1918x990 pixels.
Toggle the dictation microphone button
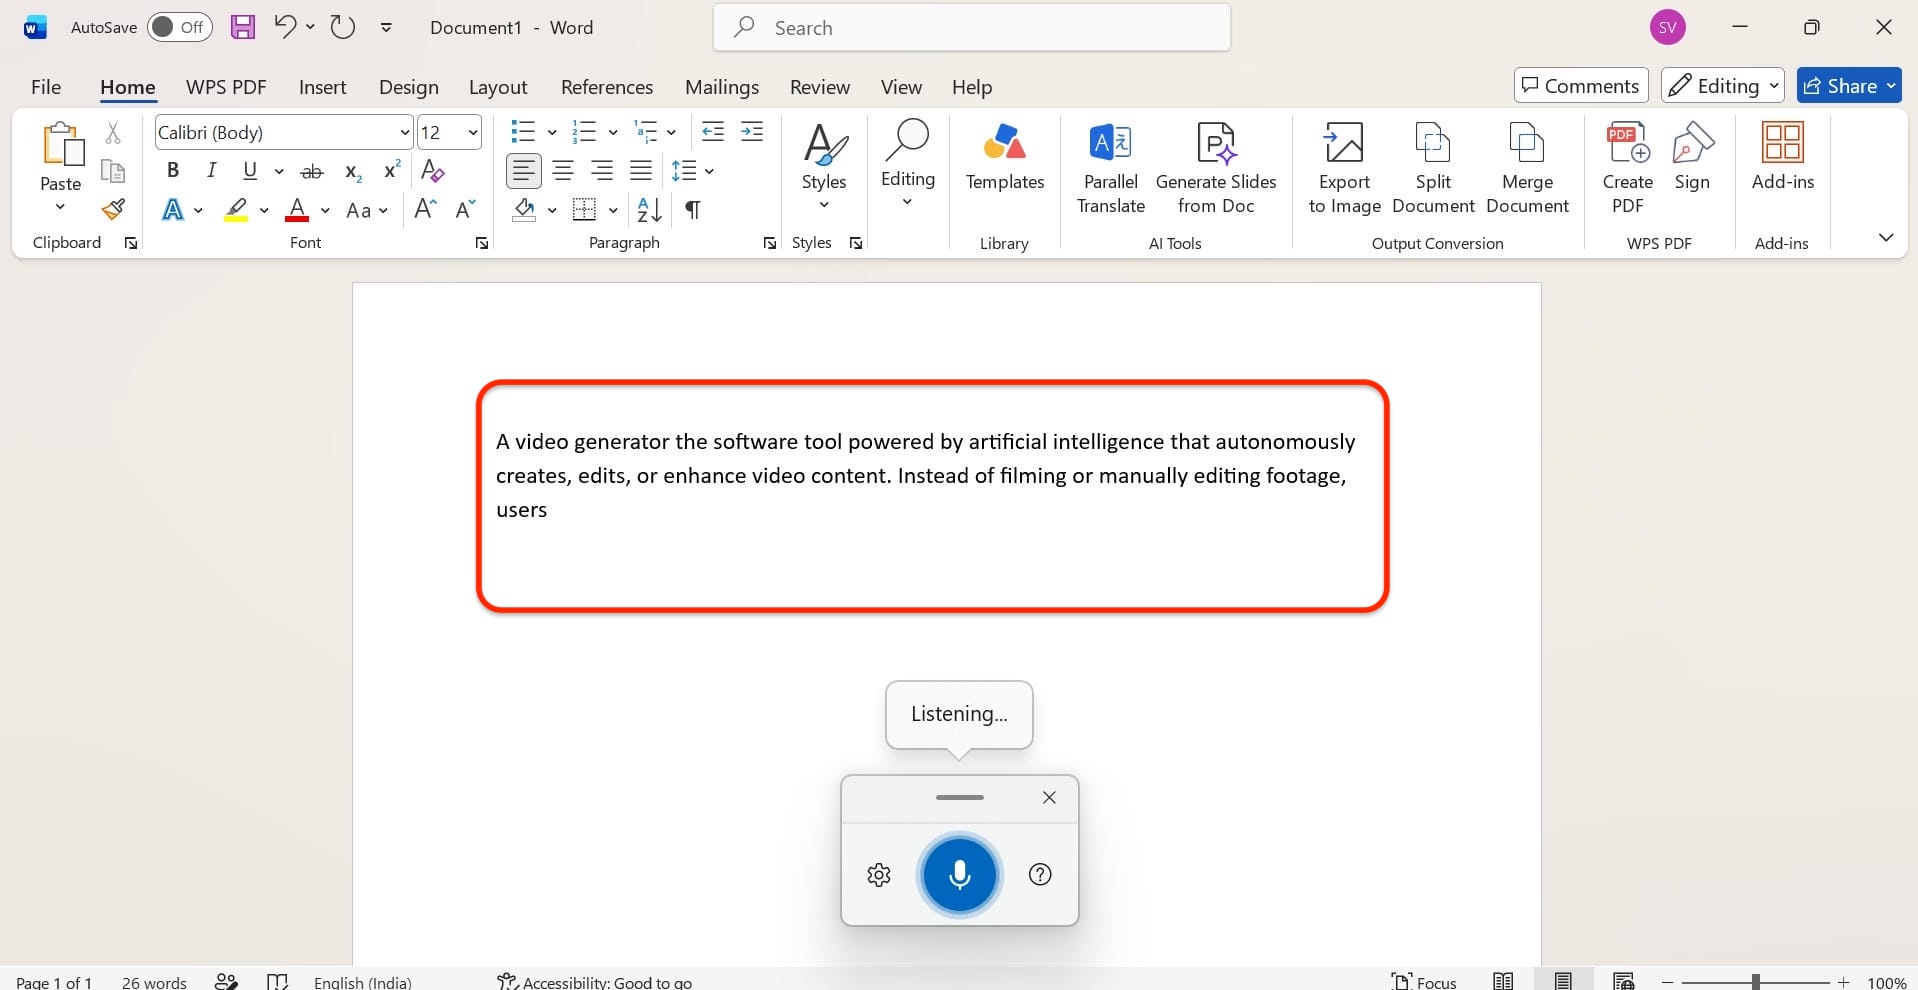(959, 875)
